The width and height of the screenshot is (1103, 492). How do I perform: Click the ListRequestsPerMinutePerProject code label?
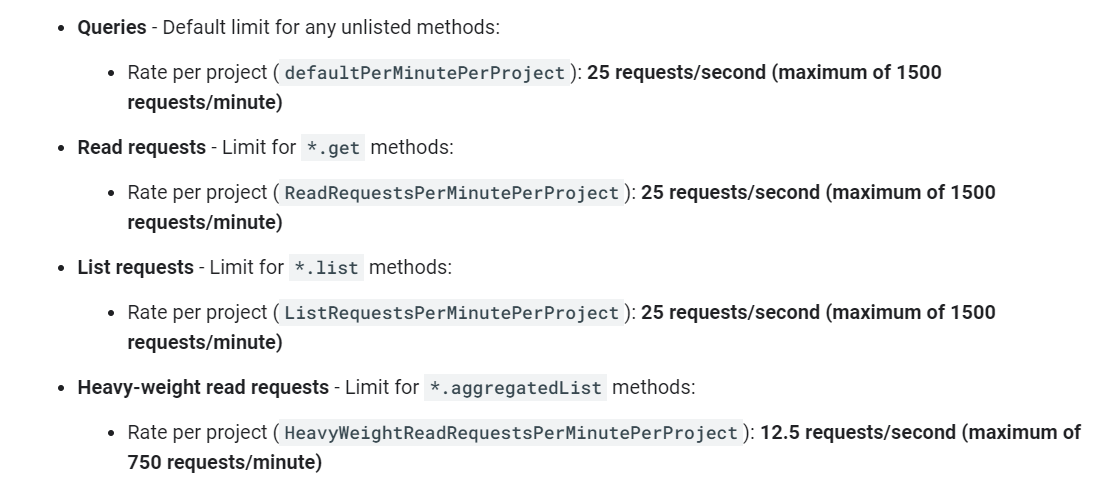(x=452, y=313)
